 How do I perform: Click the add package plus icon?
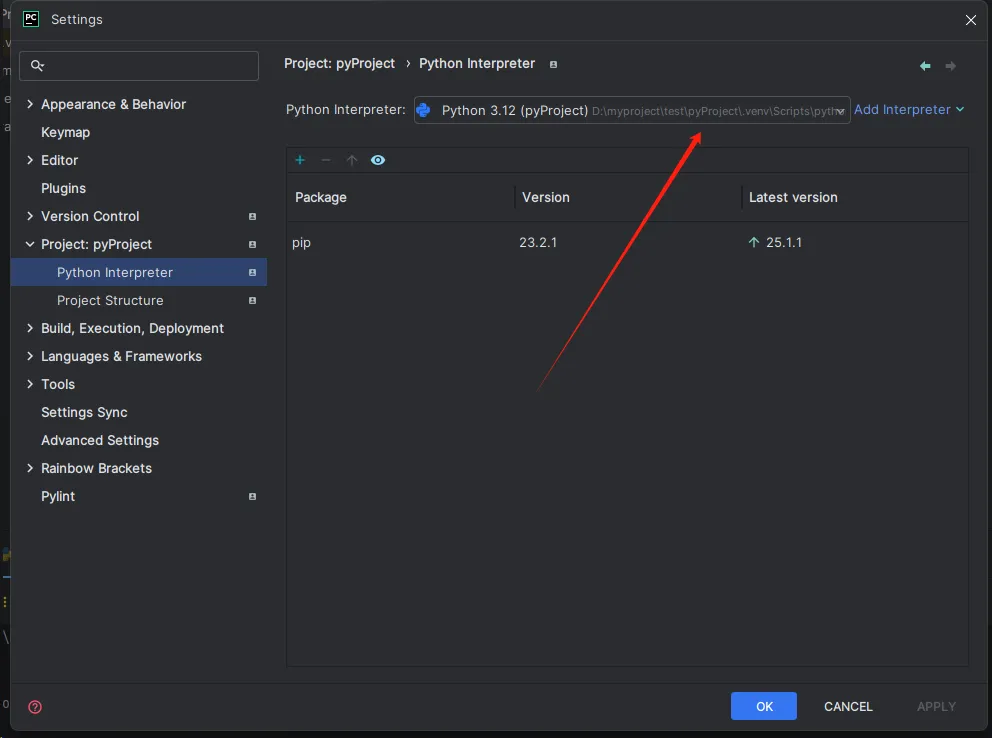pos(300,160)
